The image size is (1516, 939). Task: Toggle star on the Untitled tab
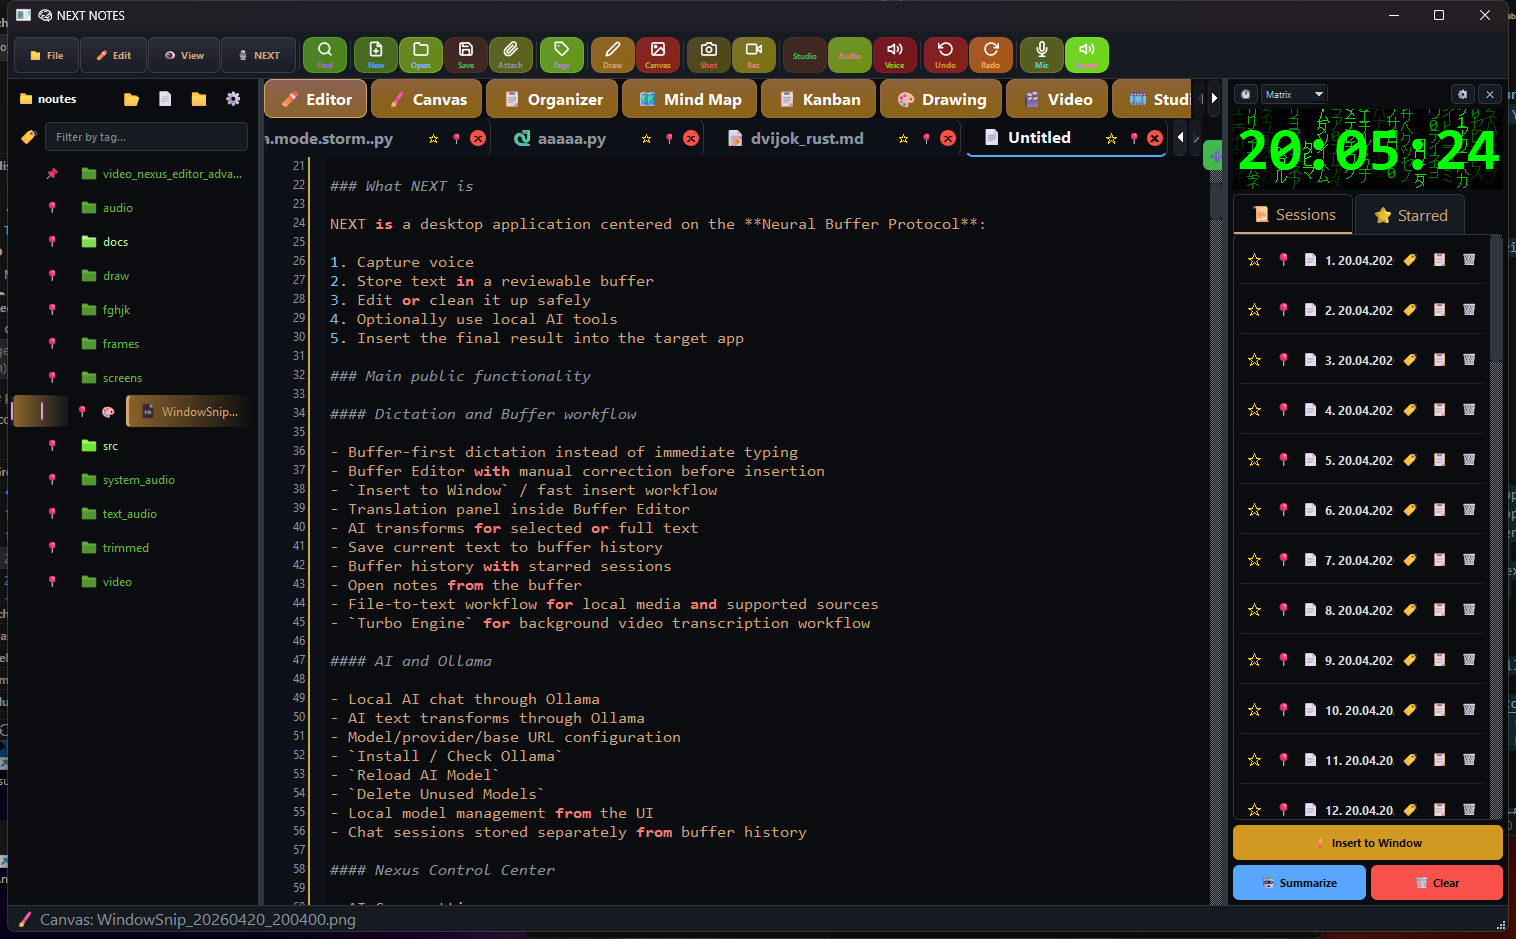tap(1111, 138)
